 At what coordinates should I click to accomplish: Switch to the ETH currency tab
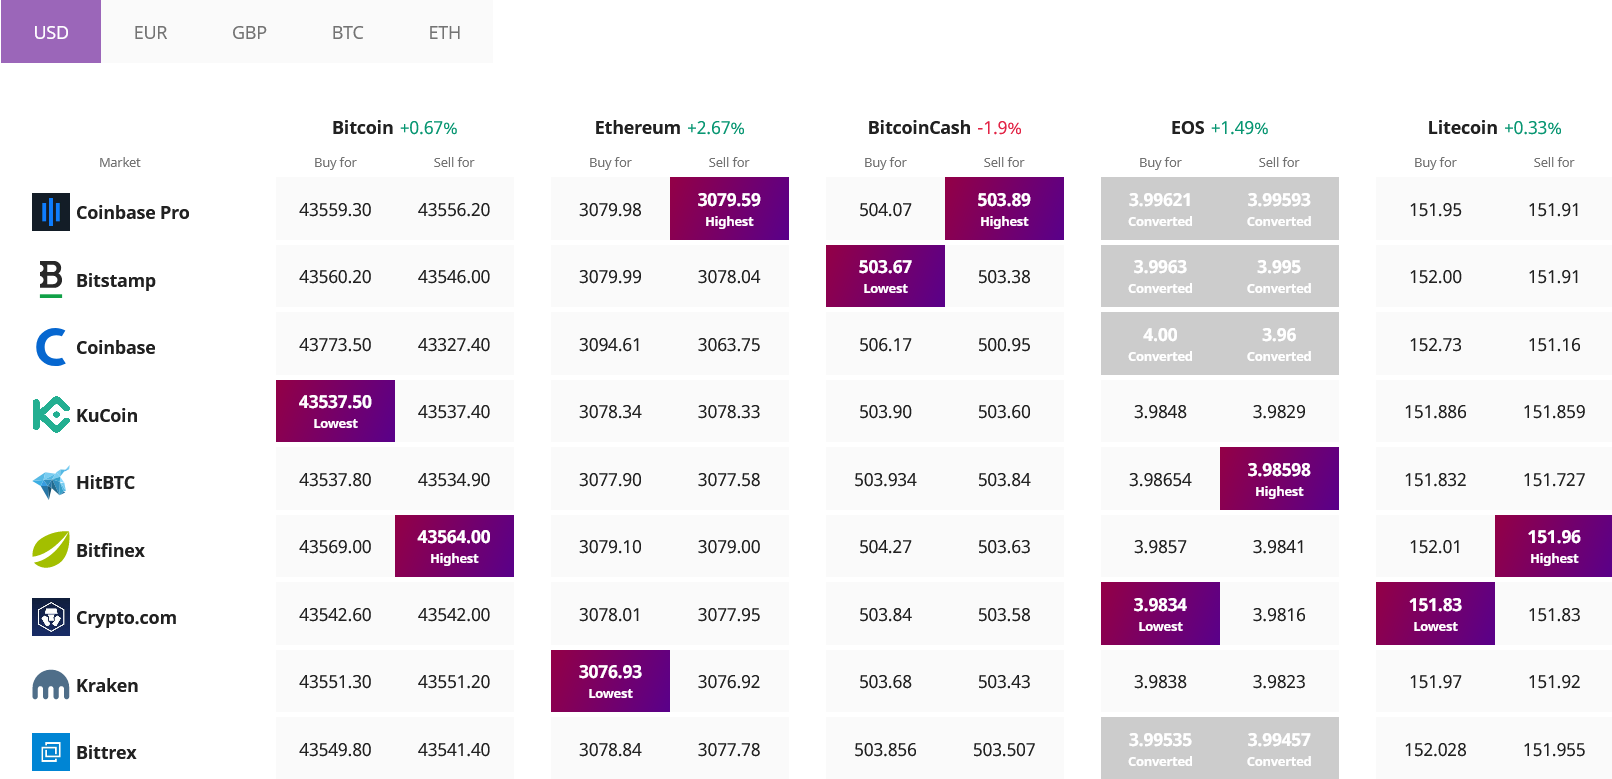pyautogui.click(x=445, y=32)
